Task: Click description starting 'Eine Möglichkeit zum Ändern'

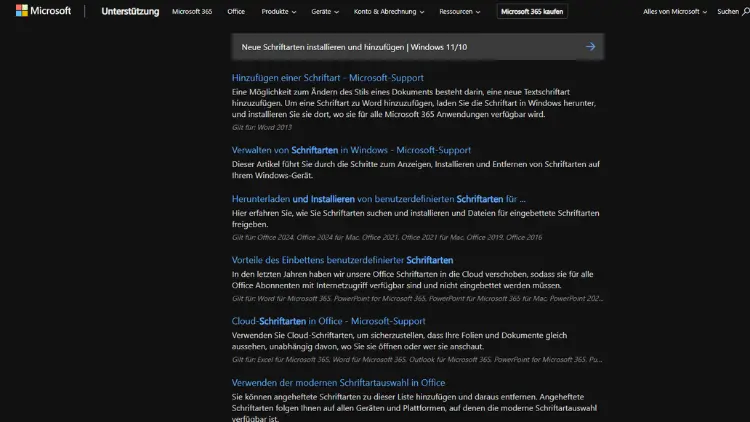Action: pyautogui.click(x=414, y=103)
